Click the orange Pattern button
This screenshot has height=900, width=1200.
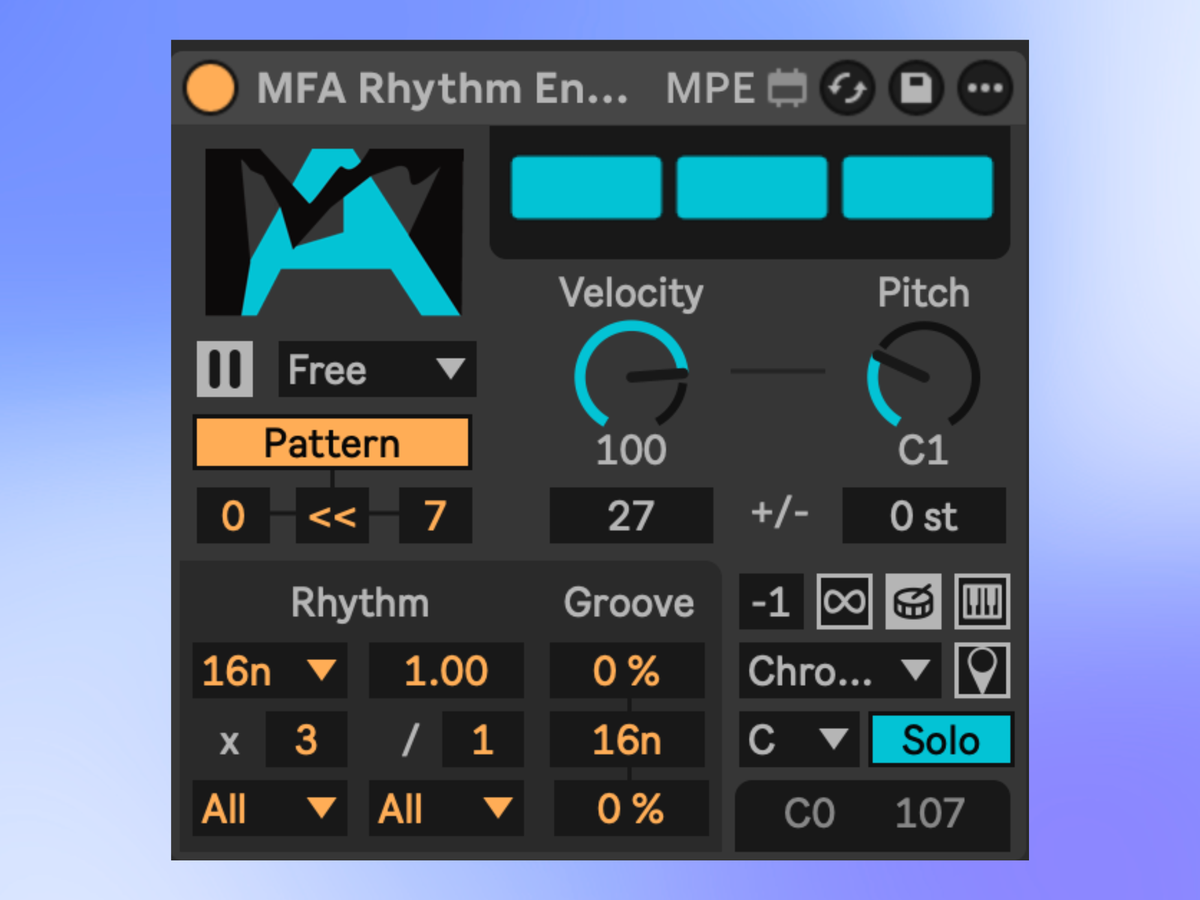[x=332, y=443]
